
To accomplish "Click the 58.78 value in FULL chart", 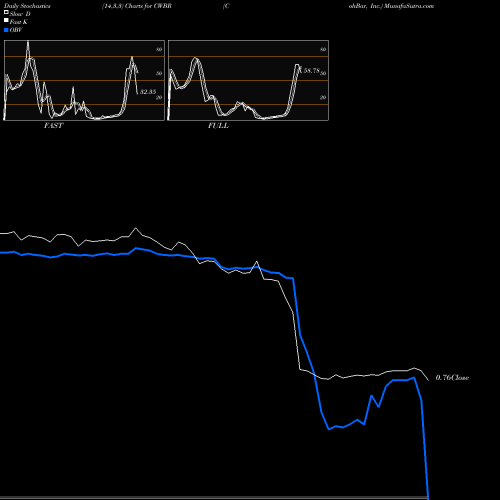I will pos(312,71).
